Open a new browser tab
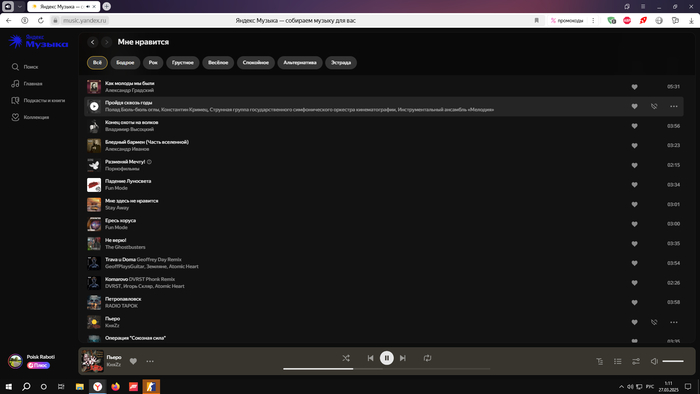Screen dimensions: 700x394 tap(107, 6)
